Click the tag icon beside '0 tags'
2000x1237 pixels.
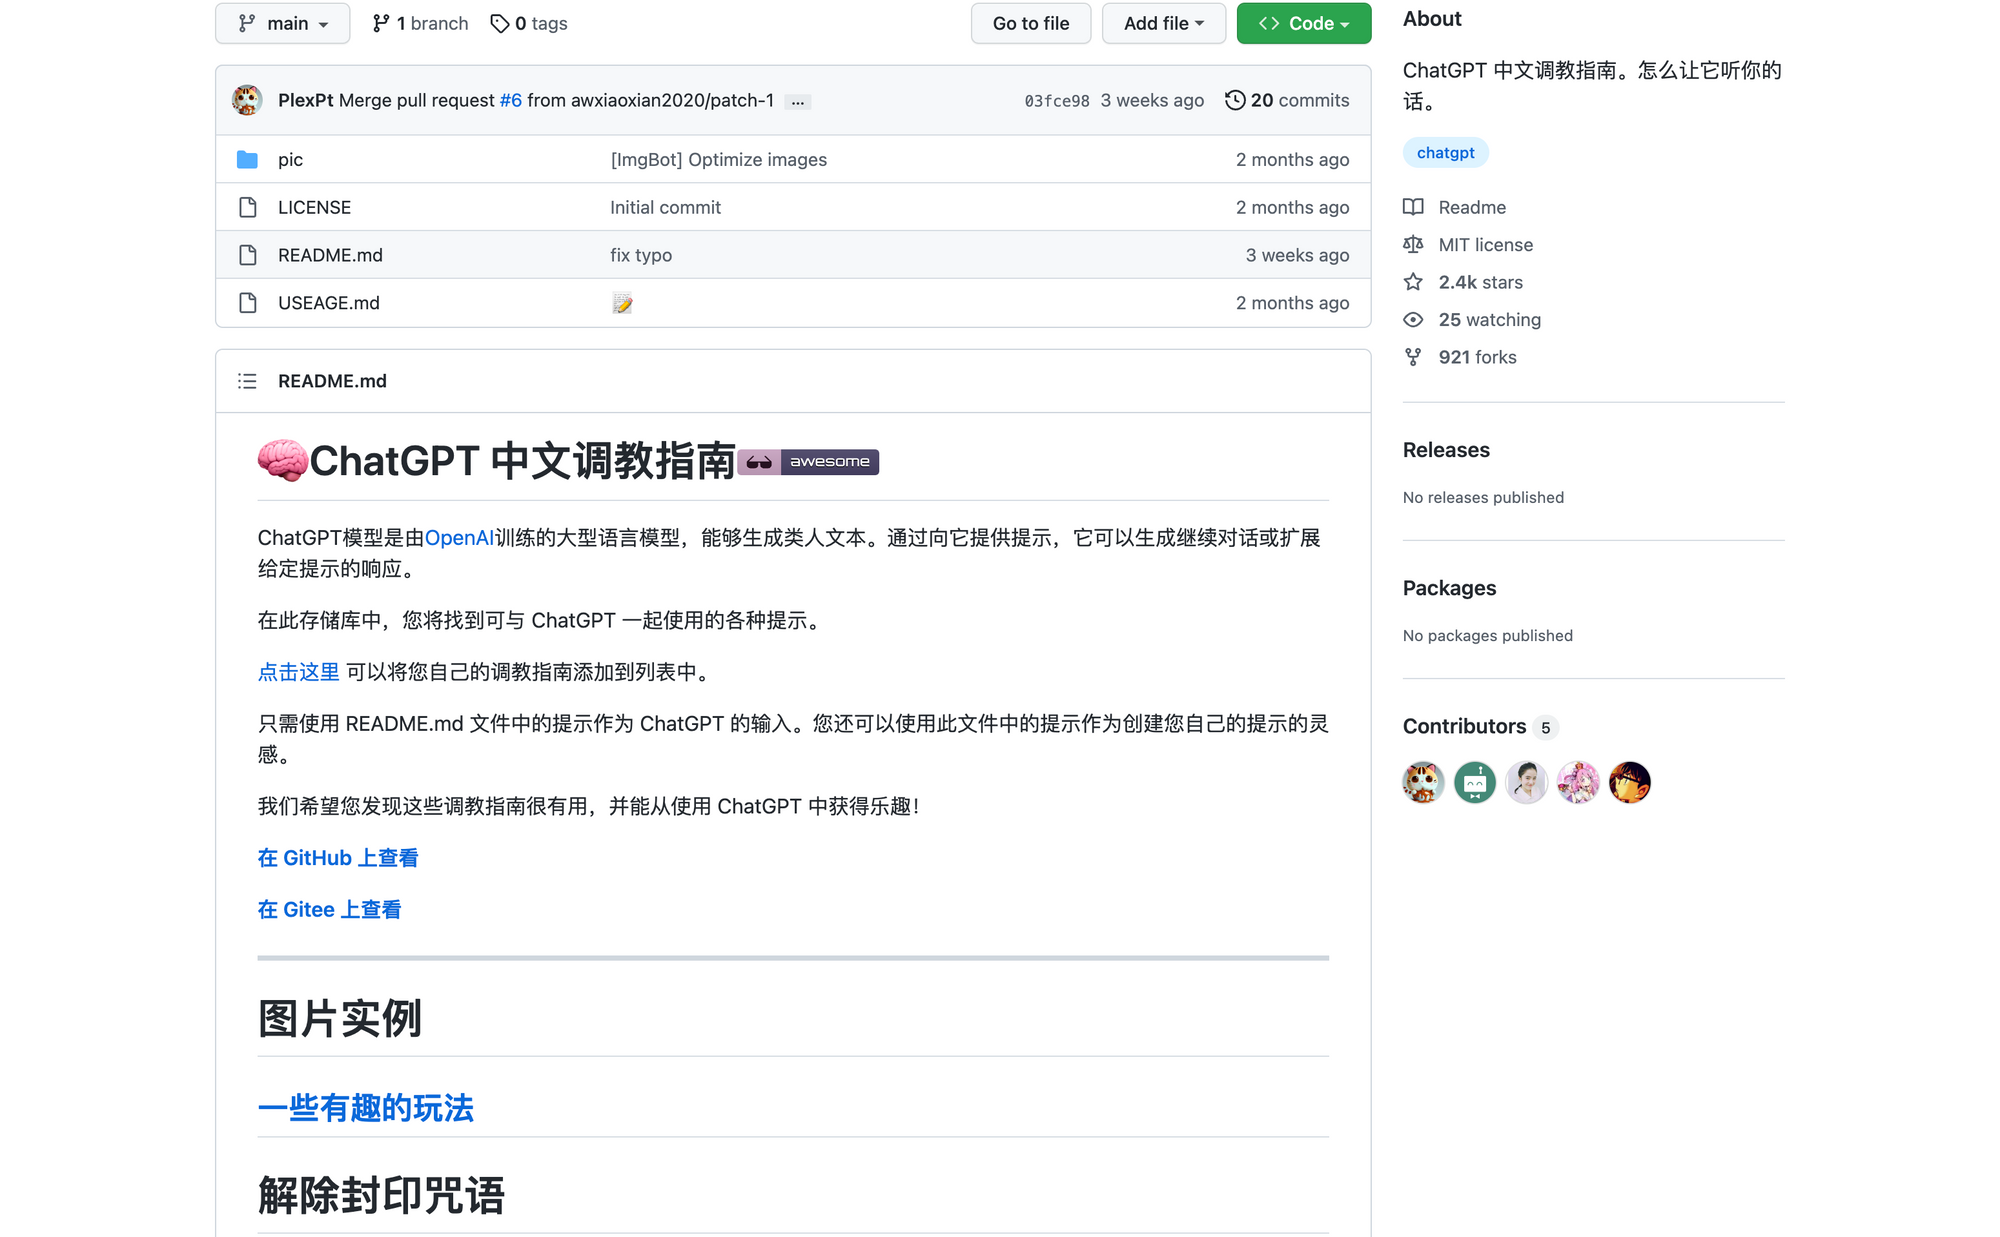coord(500,23)
